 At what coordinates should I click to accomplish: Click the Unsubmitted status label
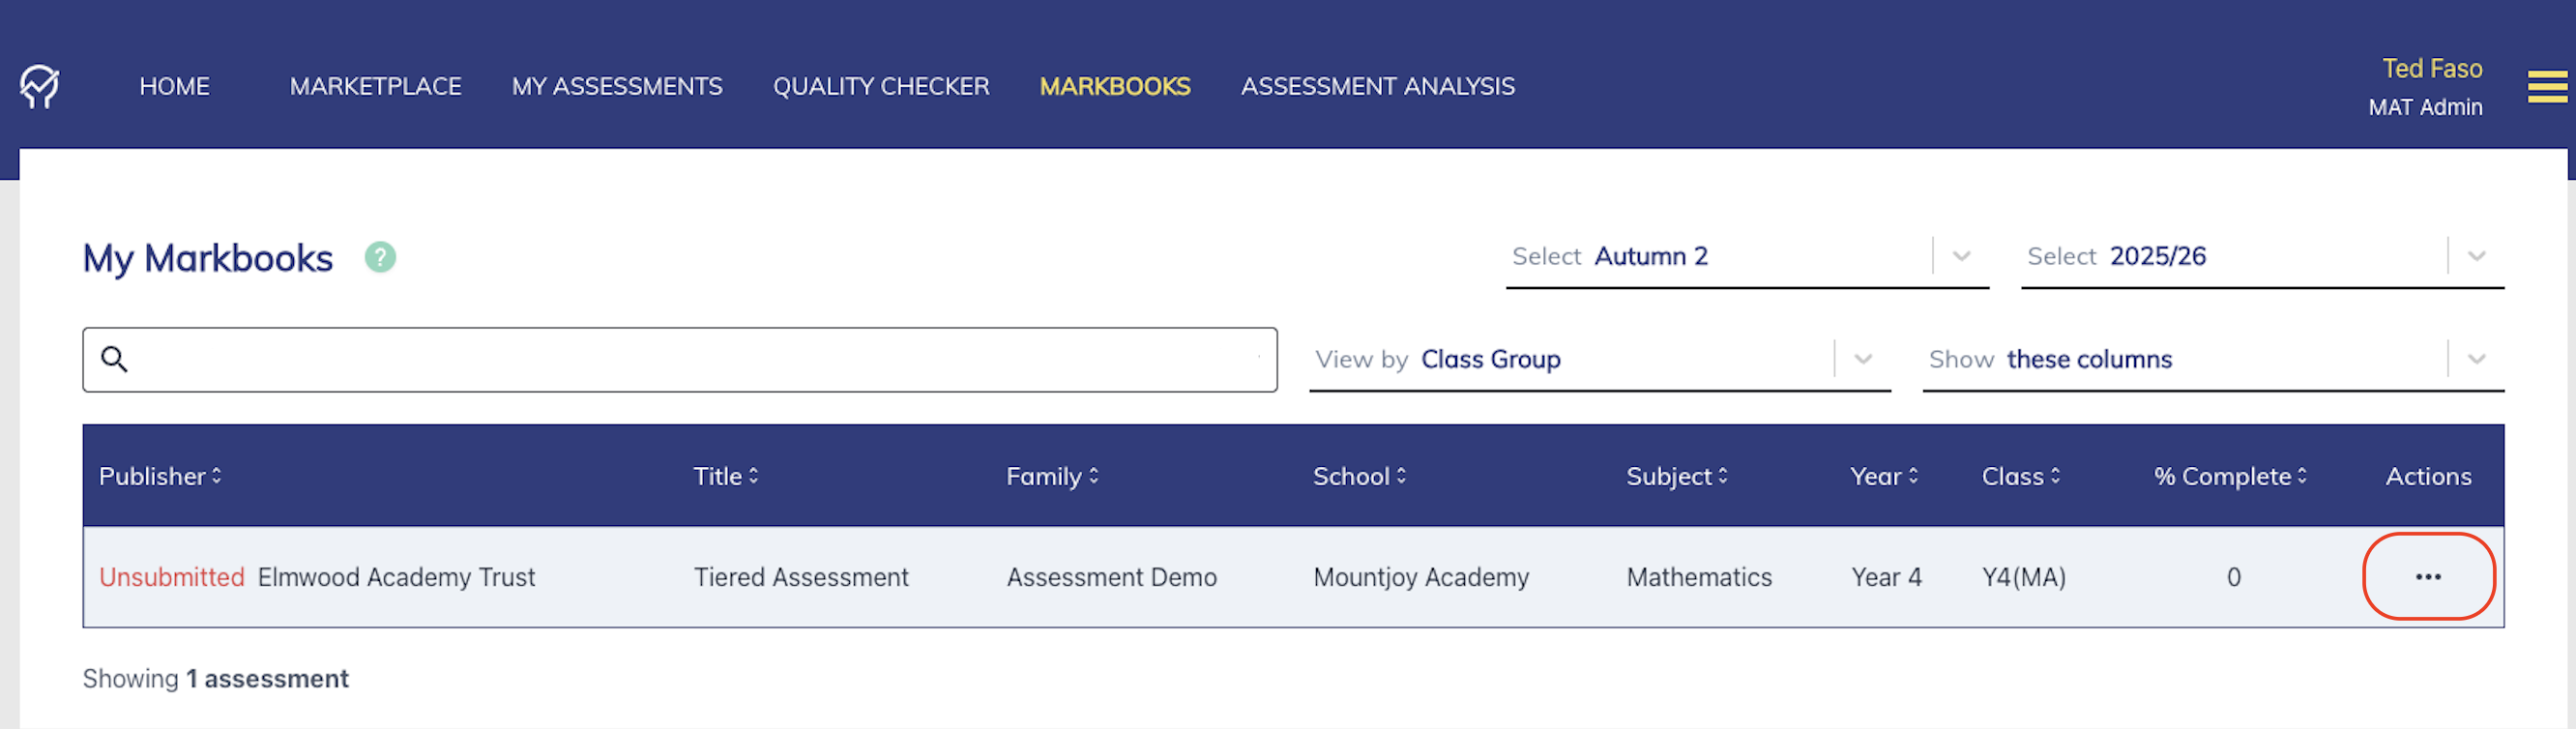coord(171,578)
